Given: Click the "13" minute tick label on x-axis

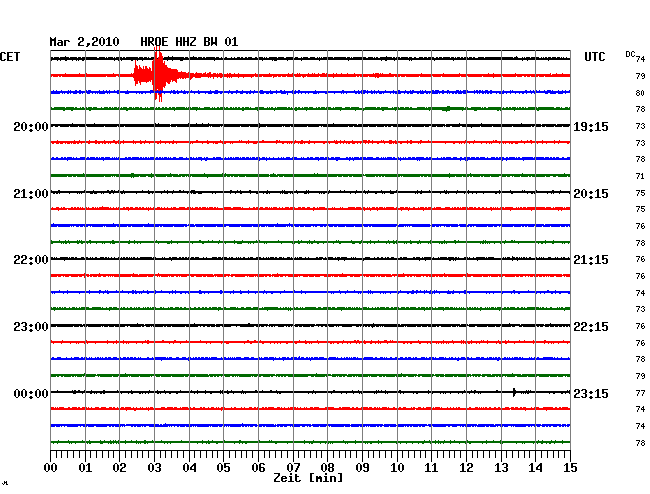Looking at the screenshot, I should 501,467.
